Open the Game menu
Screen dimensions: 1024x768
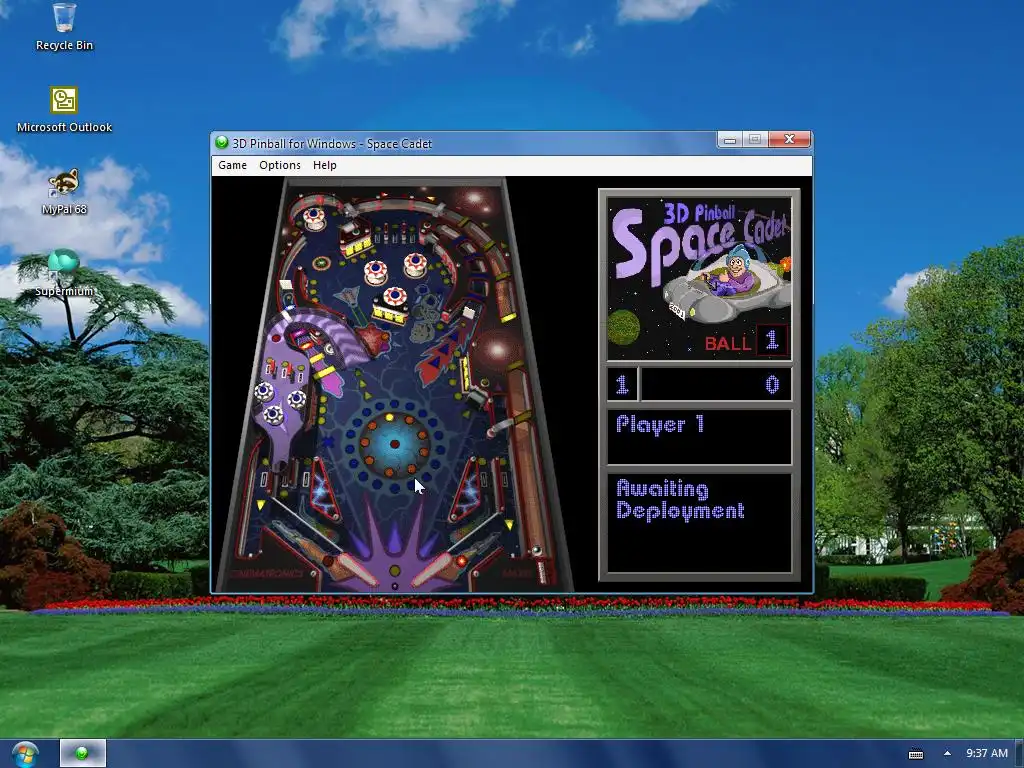tap(232, 165)
